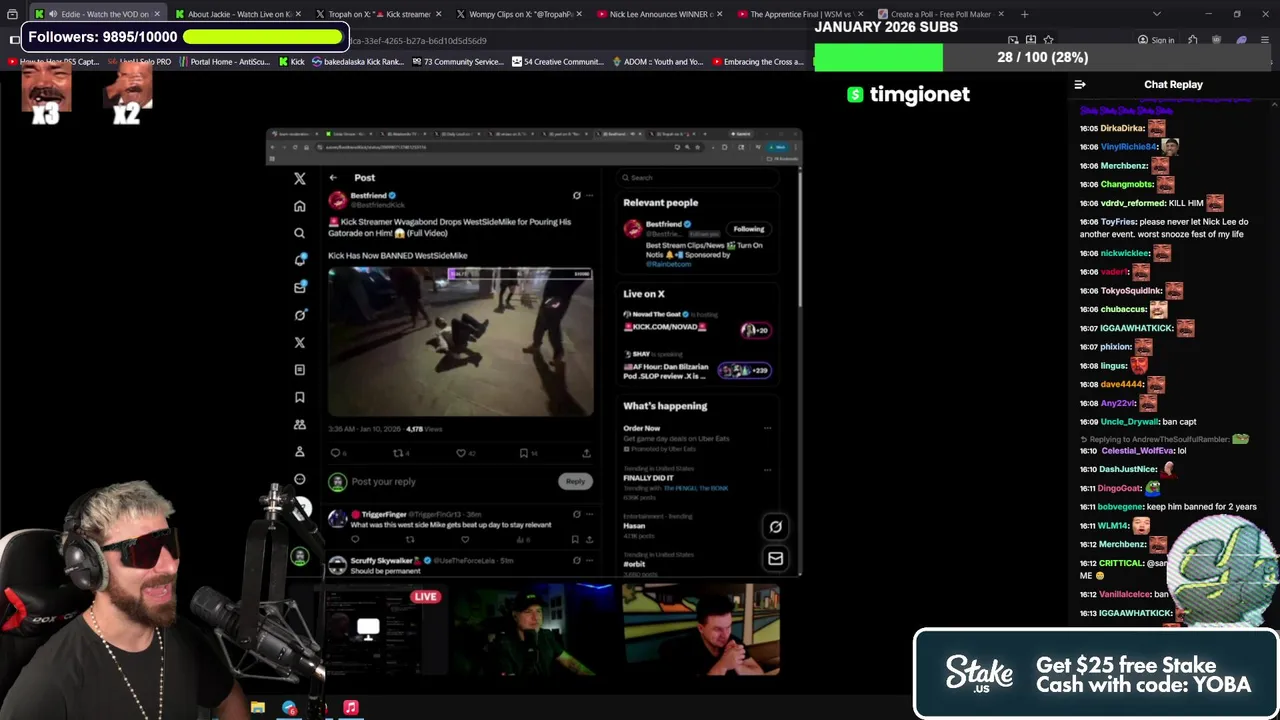Viewport: 1280px width, 720px height.
Task: Click the Reply button
Action: [x=575, y=481]
